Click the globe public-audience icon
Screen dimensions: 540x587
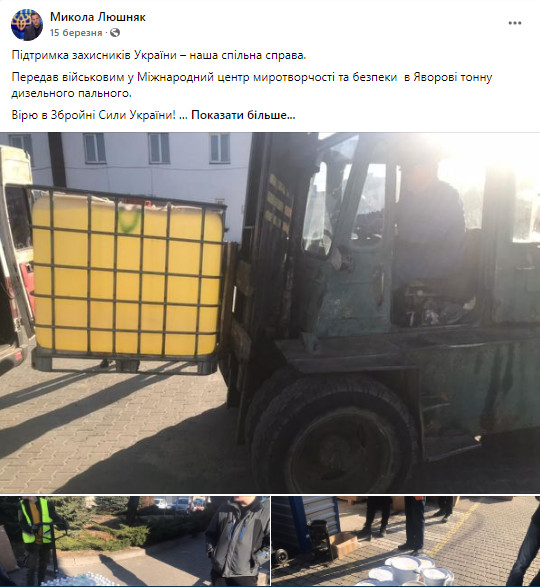(115, 33)
